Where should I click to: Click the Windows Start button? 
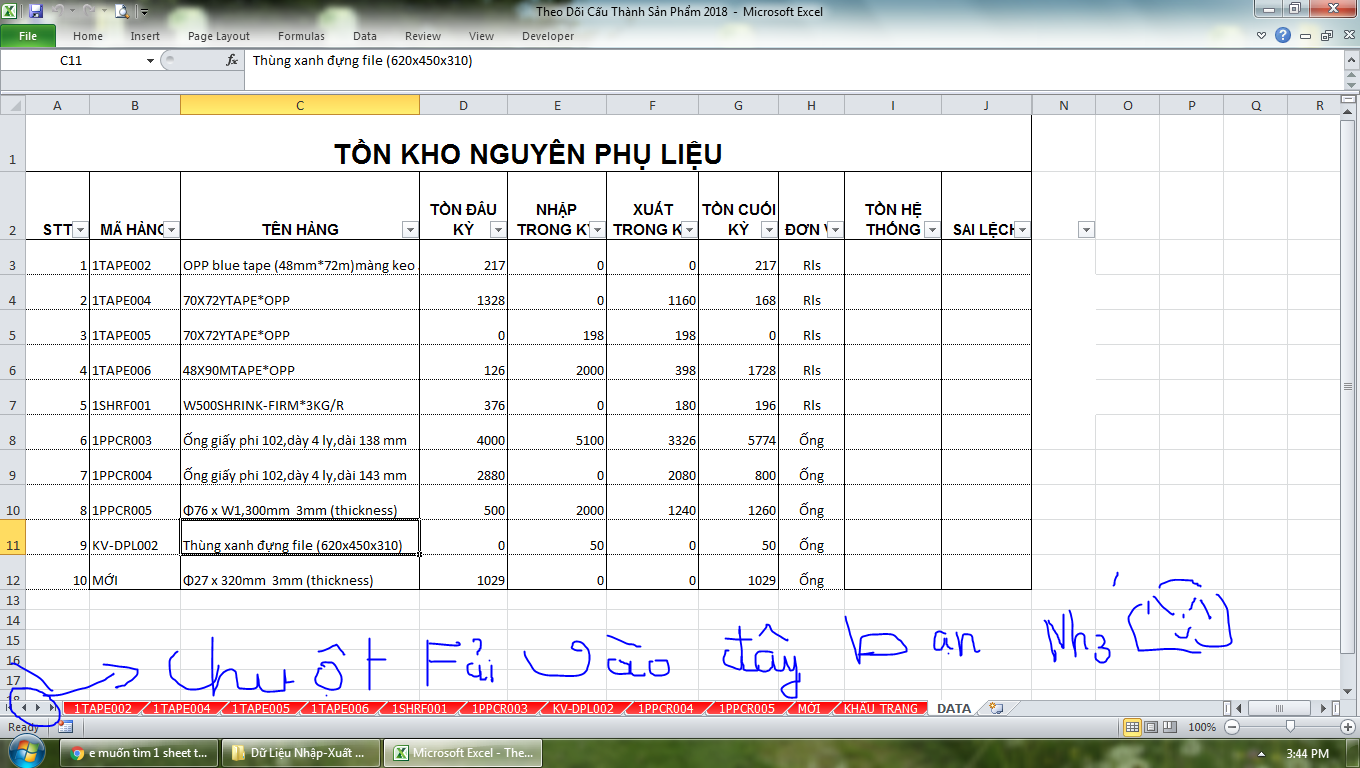coord(27,752)
